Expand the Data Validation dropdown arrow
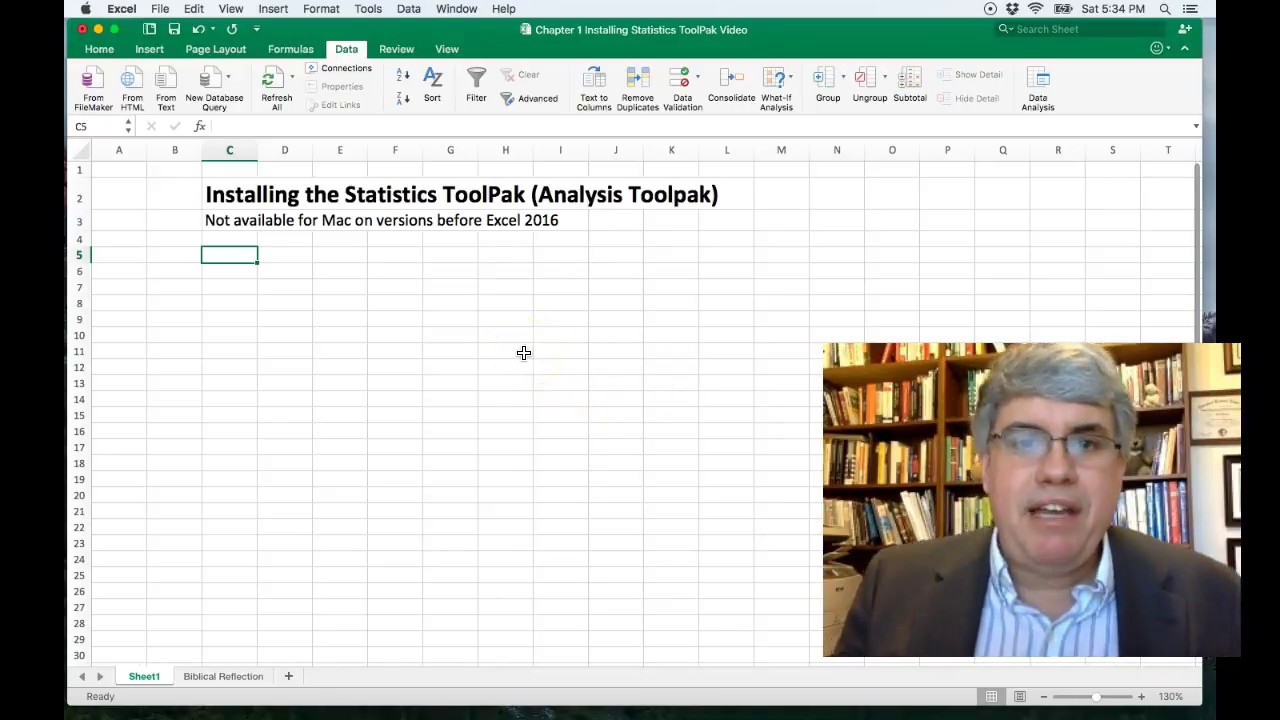 tap(697, 76)
